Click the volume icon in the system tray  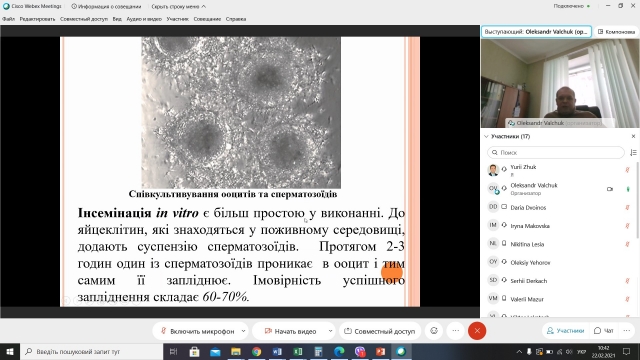coord(569,351)
